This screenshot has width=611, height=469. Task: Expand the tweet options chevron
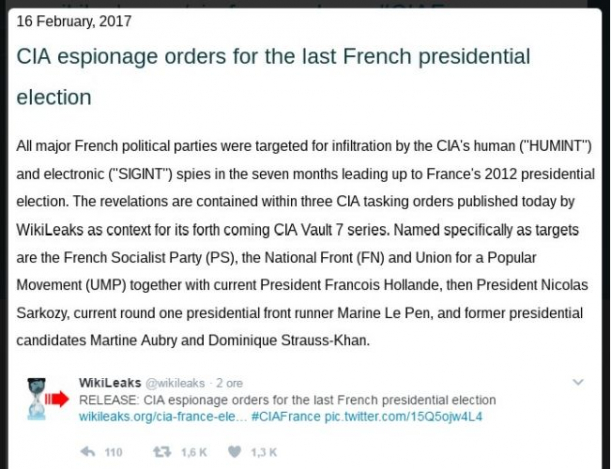(578, 383)
